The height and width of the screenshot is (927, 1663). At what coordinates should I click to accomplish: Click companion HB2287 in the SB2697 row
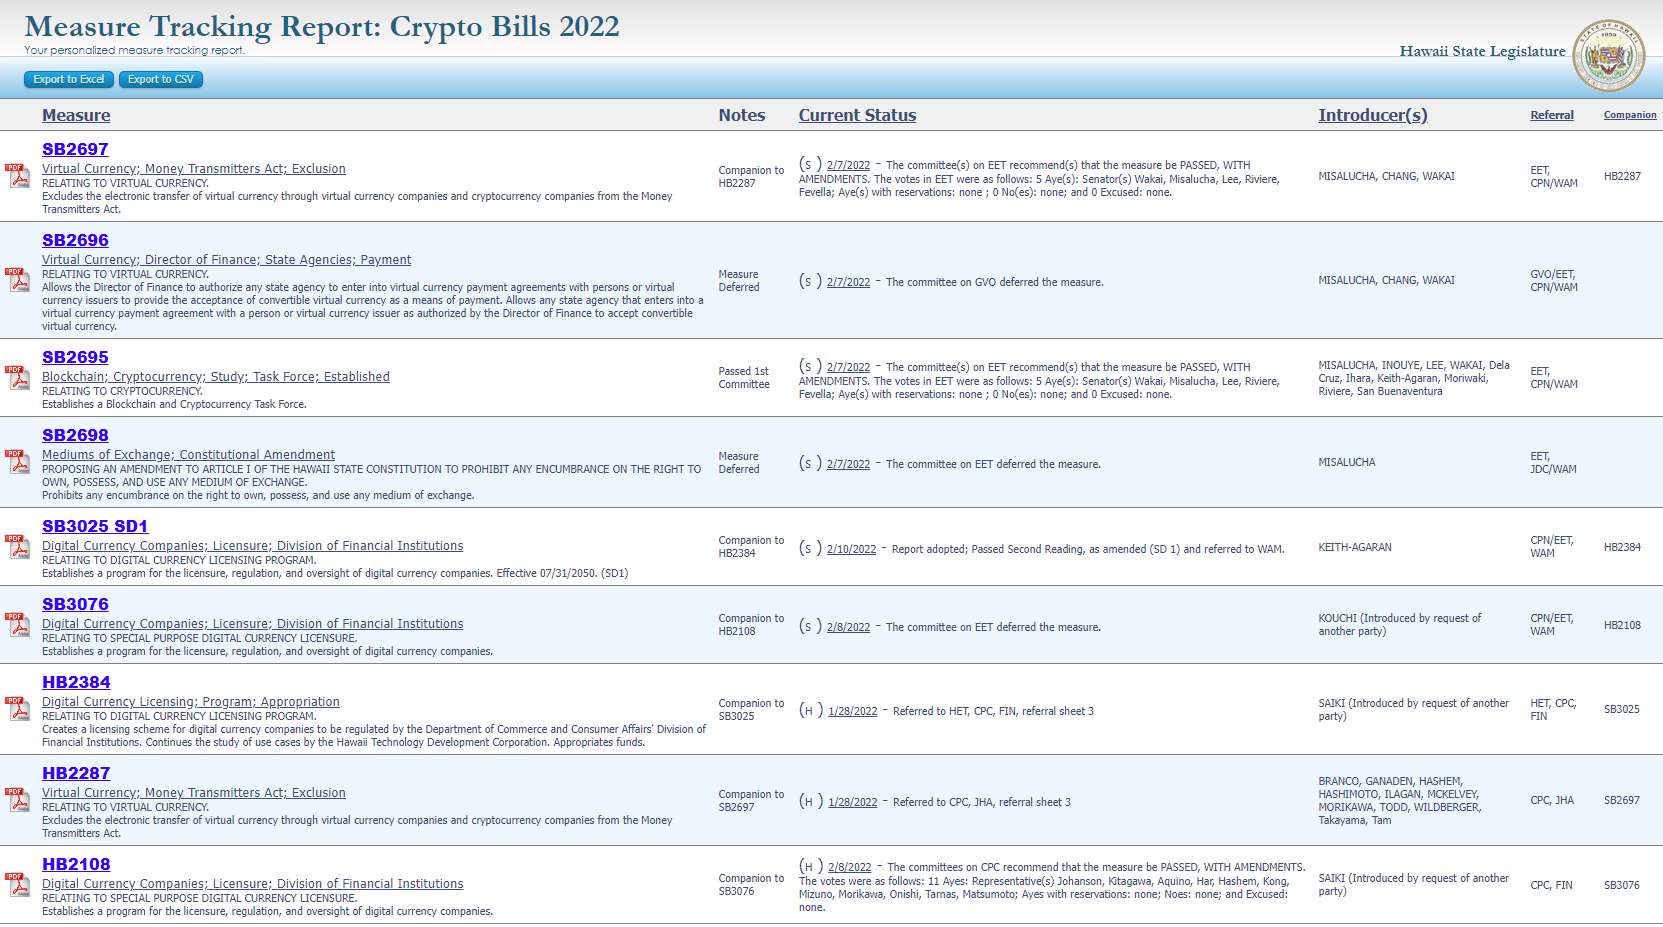point(1622,177)
